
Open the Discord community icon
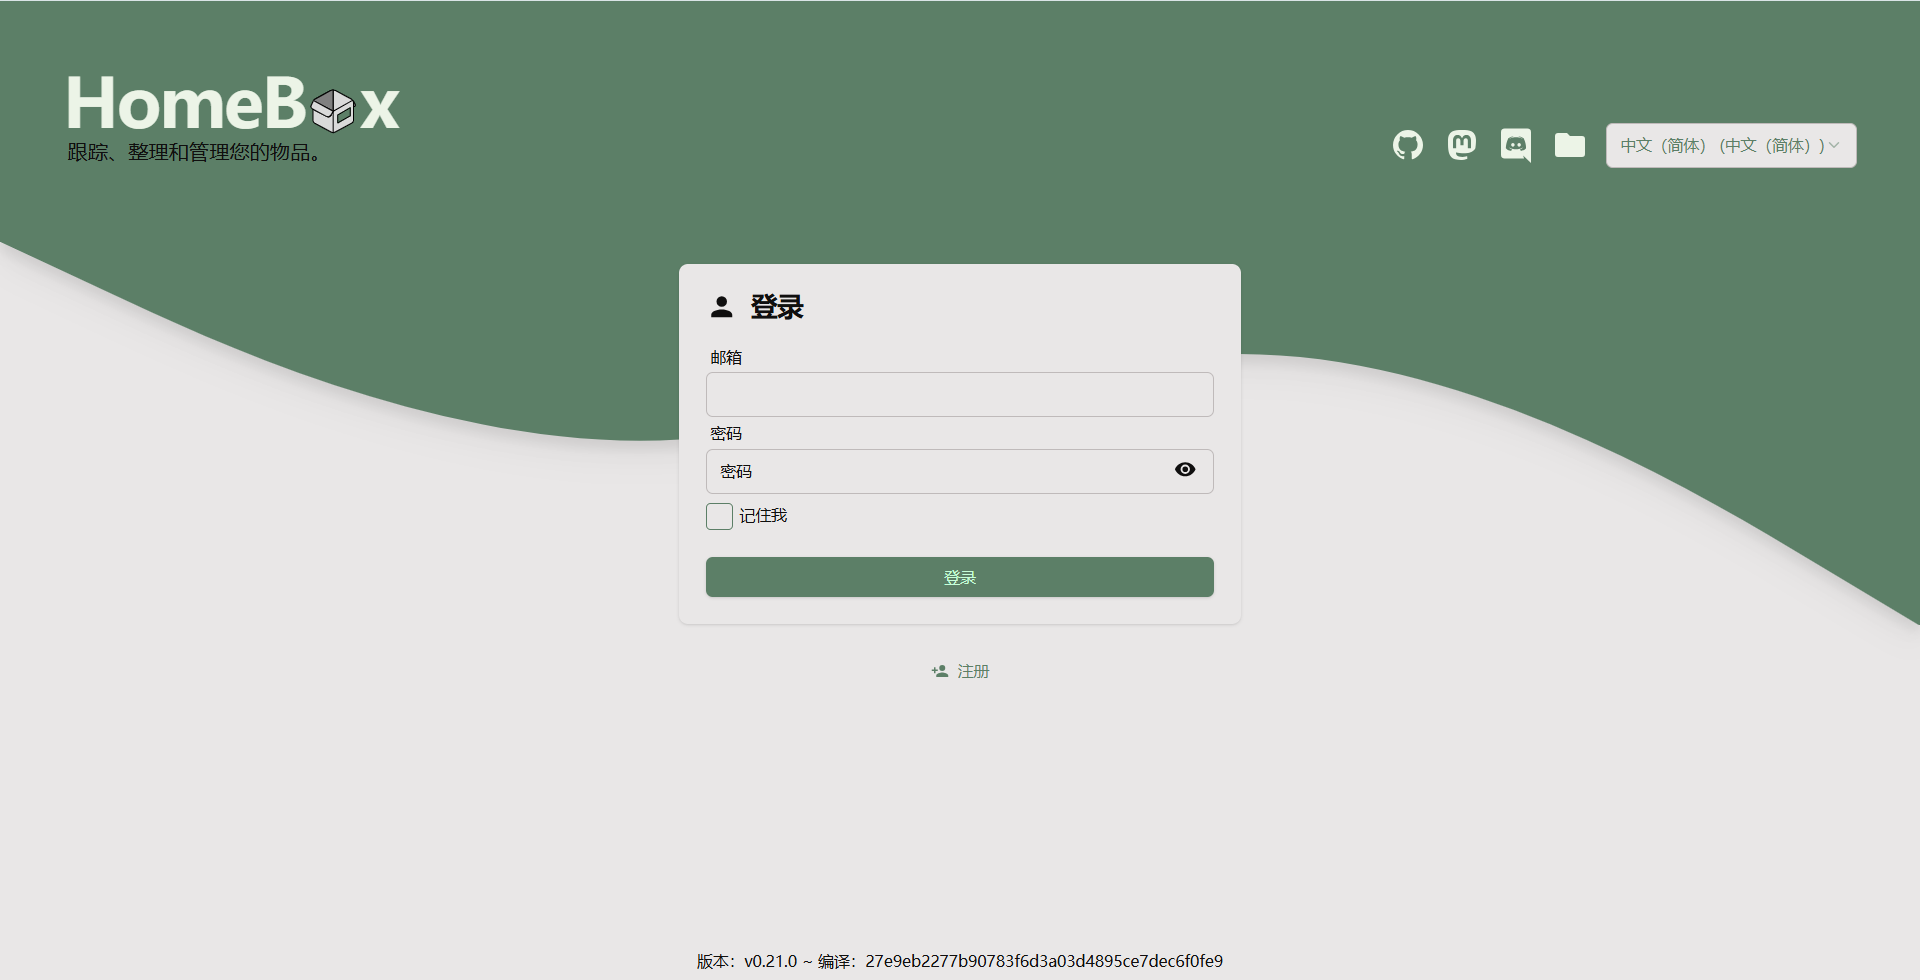[x=1515, y=145]
